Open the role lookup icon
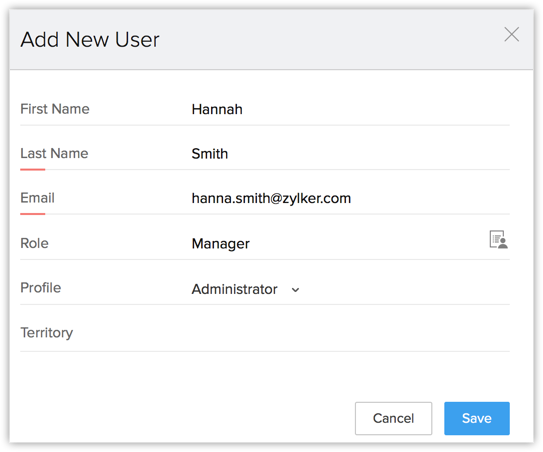The height and width of the screenshot is (452, 543). click(498, 239)
